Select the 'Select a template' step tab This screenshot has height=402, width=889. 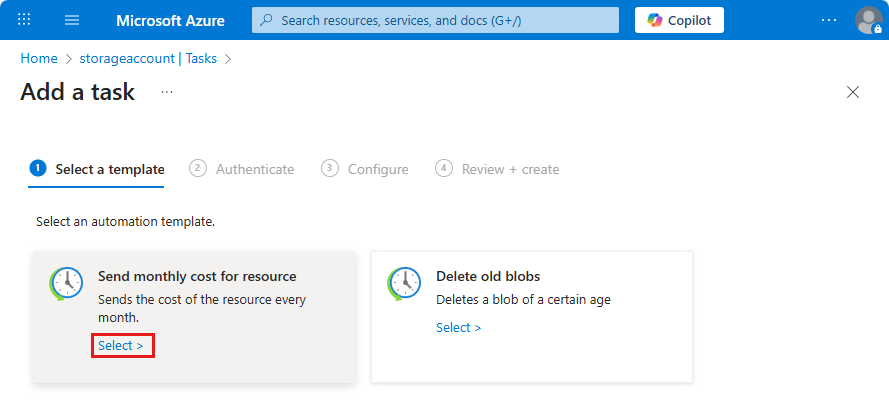pyautogui.click(x=96, y=169)
